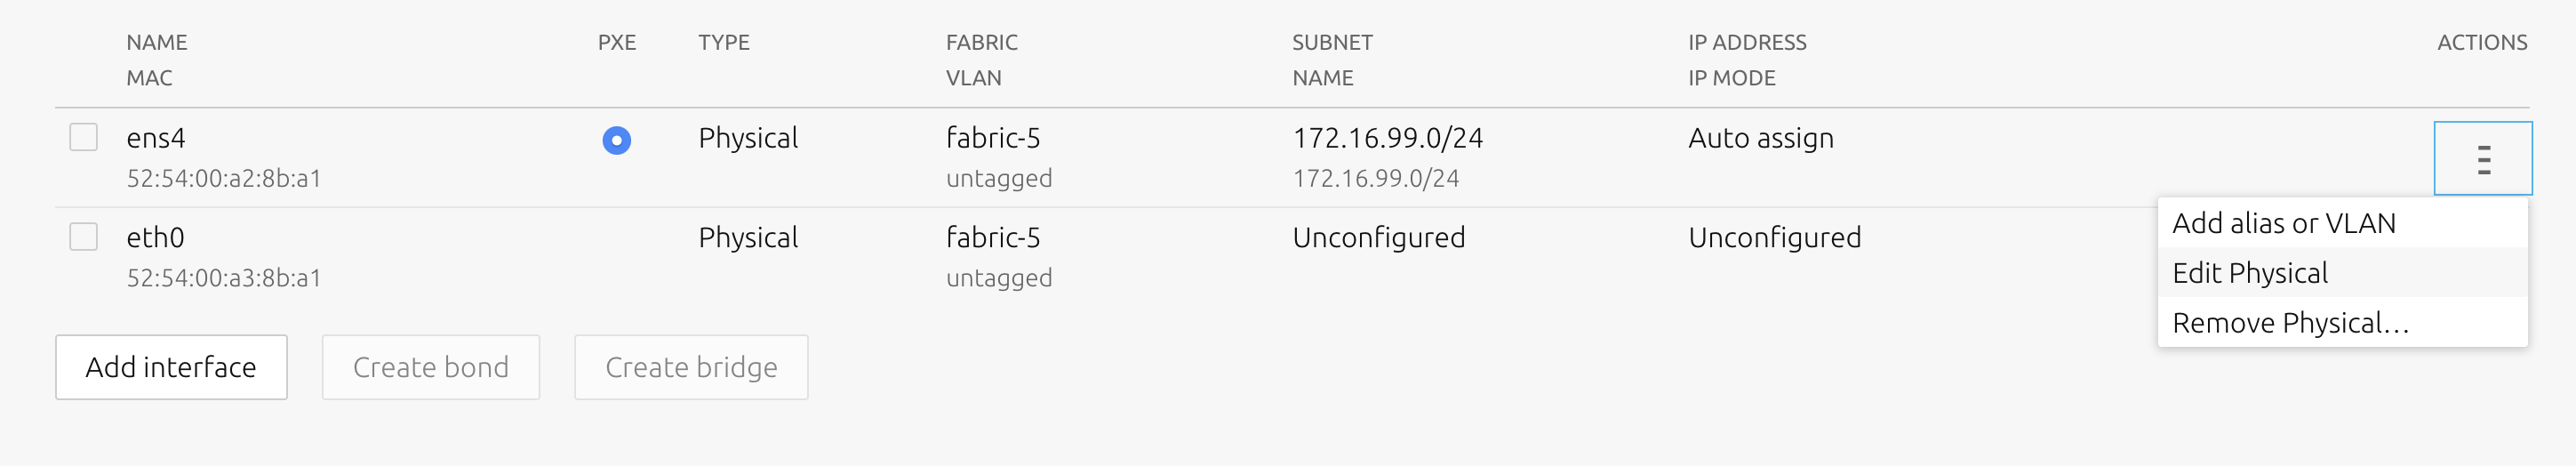Click the IP ADDRESS column header
This screenshot has width=2576, height=466.
coord(1747,42)
